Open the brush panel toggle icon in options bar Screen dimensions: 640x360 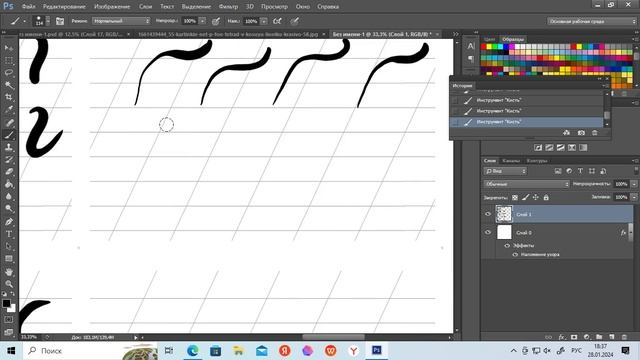pos(60,21)
